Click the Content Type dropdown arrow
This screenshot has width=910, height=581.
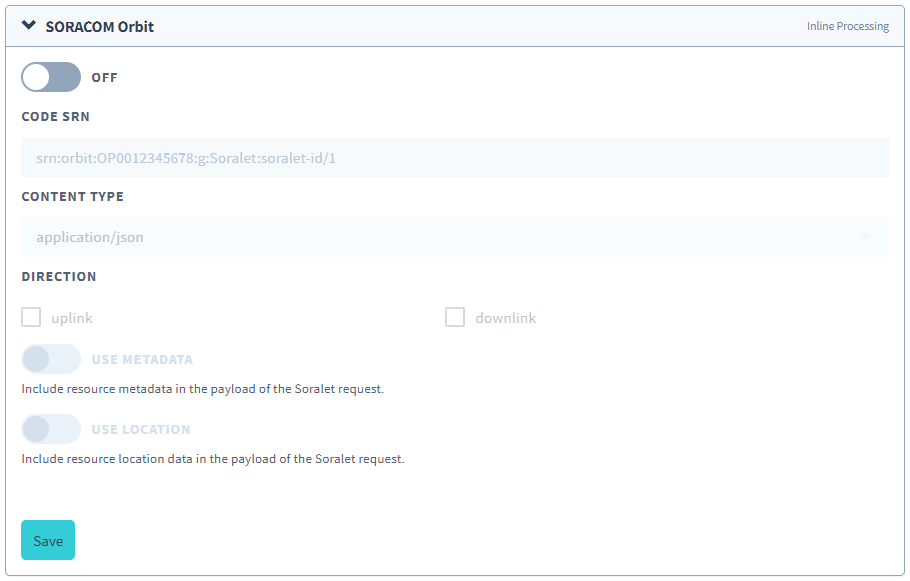(x=865, y=238)
